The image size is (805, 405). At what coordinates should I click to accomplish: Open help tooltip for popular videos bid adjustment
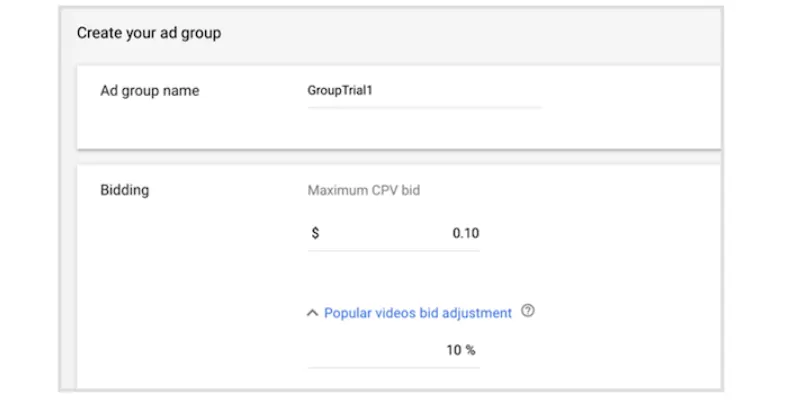tap(527, 311)
